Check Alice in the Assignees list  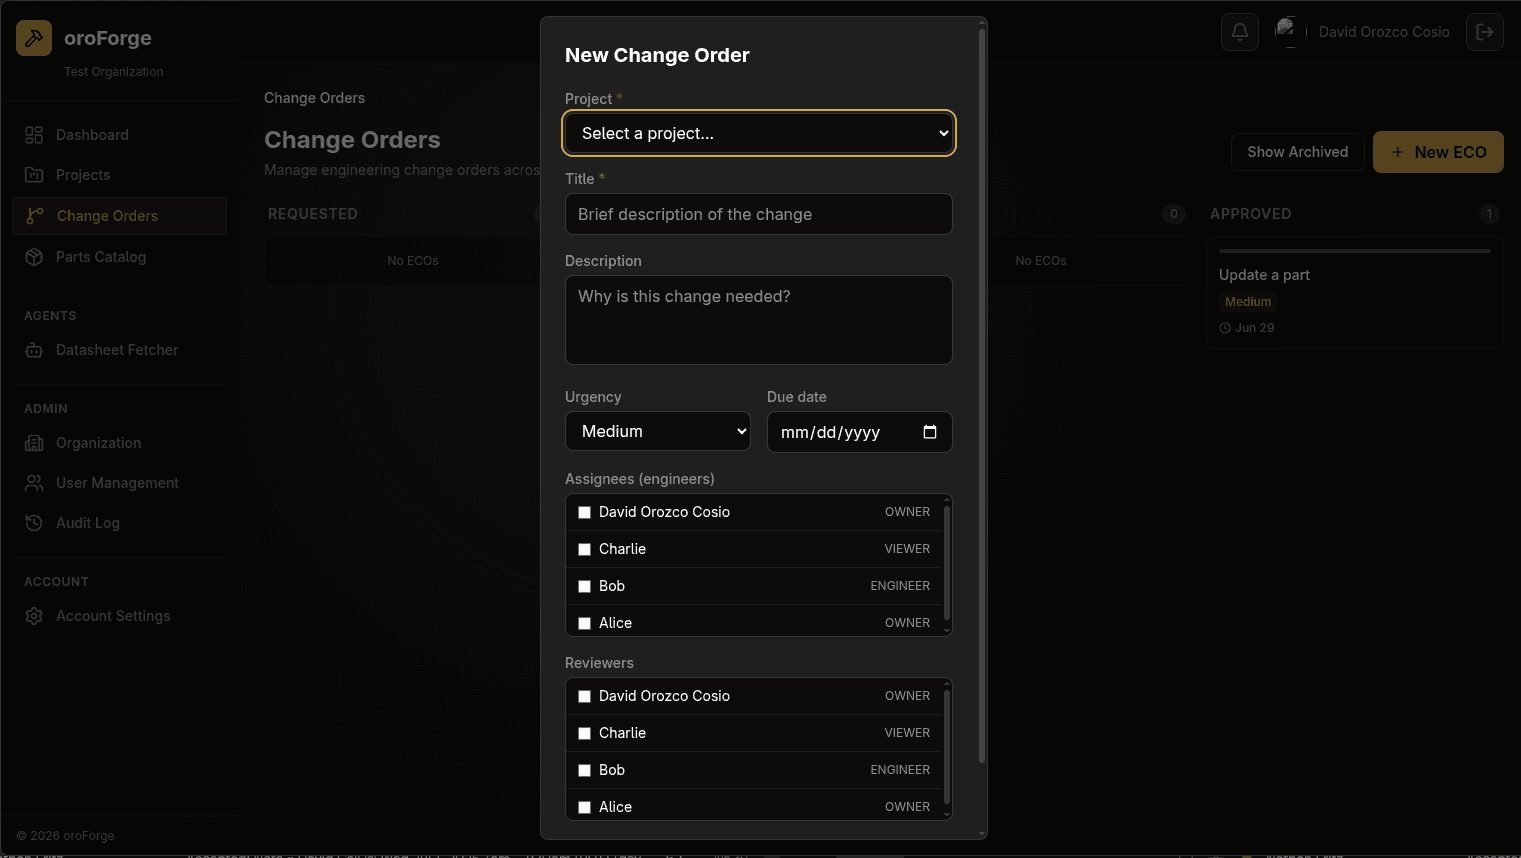(x=585, y=623)
